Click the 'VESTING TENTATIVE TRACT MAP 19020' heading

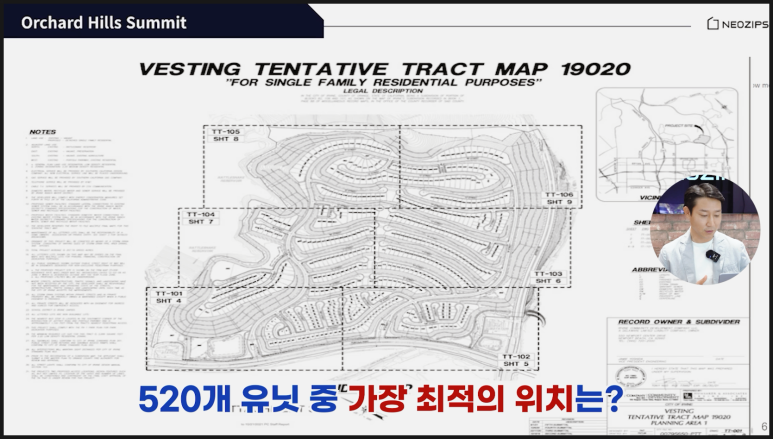(385, 69)
